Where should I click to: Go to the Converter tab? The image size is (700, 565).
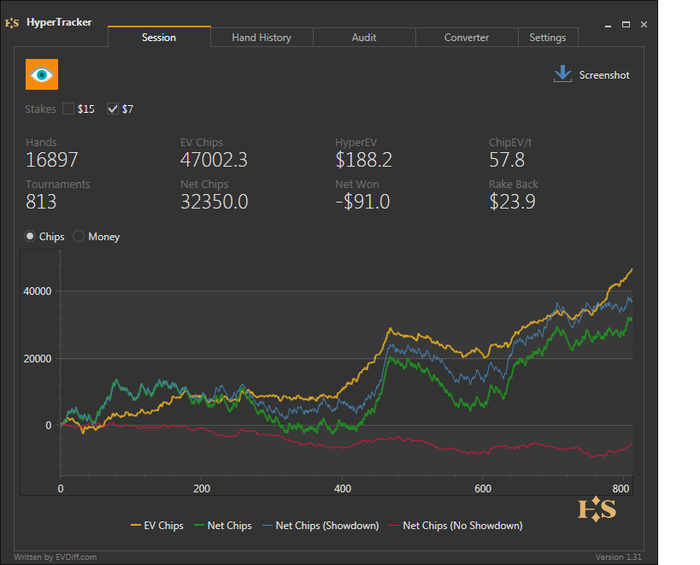pos(466,38)
